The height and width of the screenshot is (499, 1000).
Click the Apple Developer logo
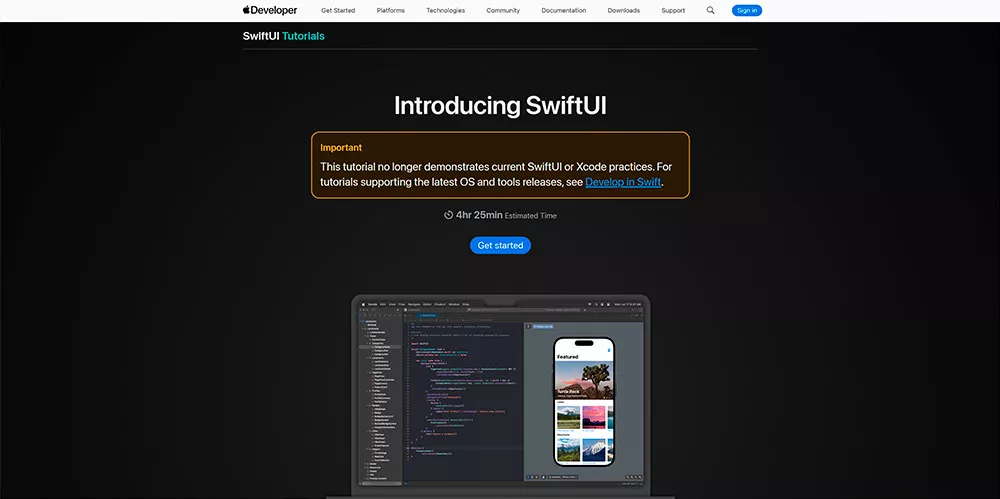[x=270, y=10]
